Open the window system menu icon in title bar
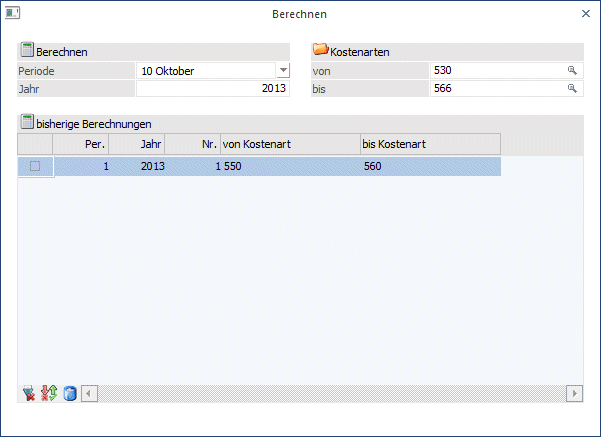 click(x=14, y=14)
